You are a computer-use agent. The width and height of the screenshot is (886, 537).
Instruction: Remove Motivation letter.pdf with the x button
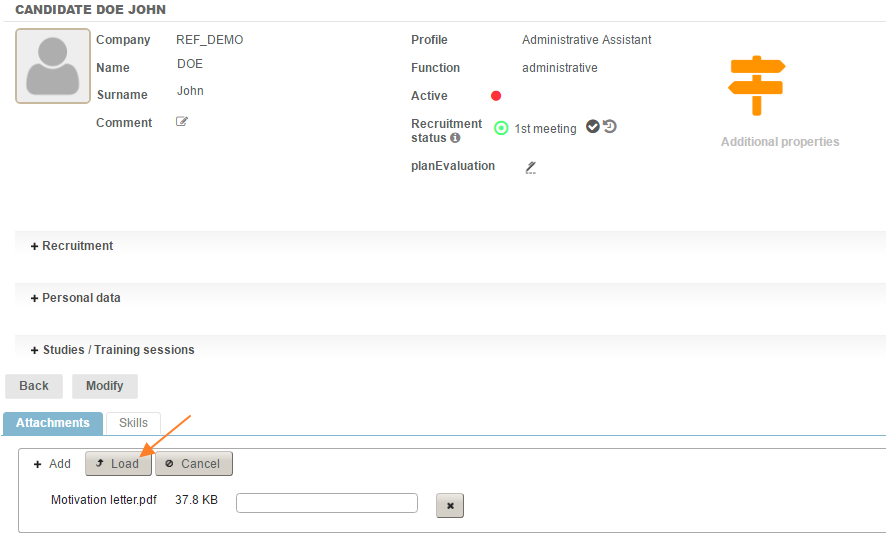[x=450, y=506]
